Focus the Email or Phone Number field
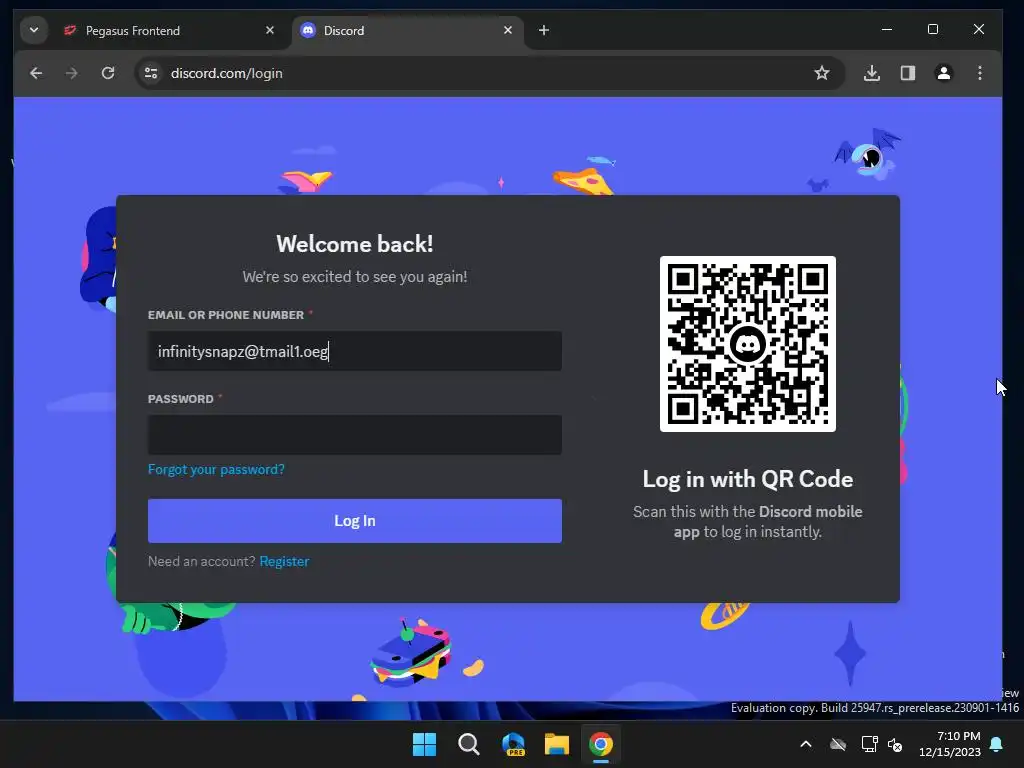 (x=355, y=351)
